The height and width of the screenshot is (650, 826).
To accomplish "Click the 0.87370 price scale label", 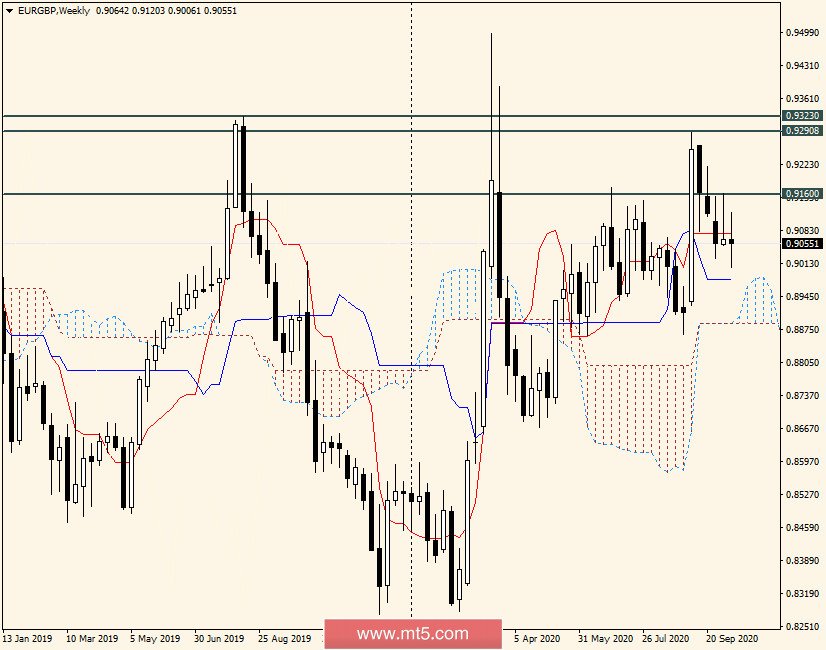I will [803, 396].
